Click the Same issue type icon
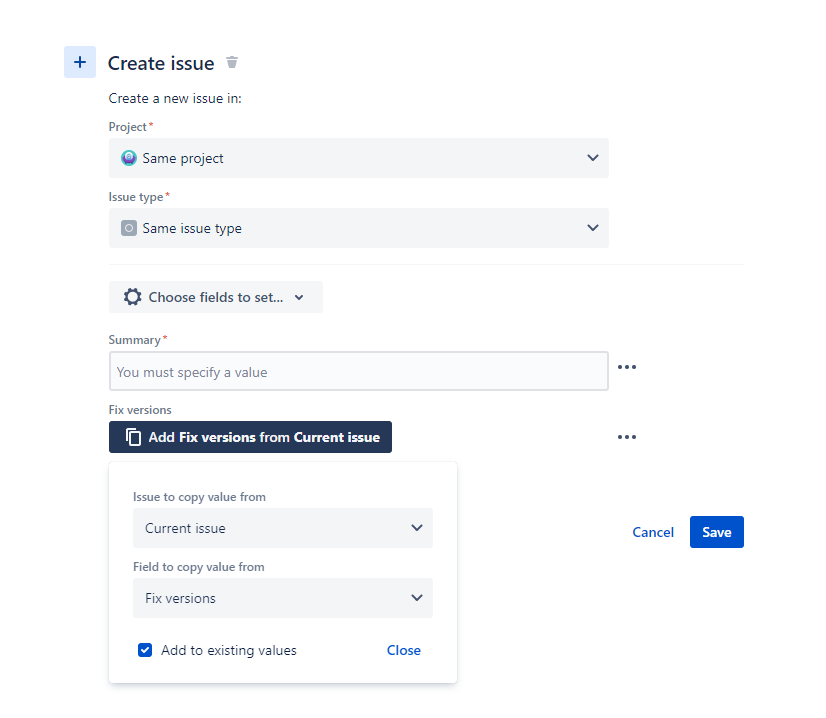 point(129,228)
